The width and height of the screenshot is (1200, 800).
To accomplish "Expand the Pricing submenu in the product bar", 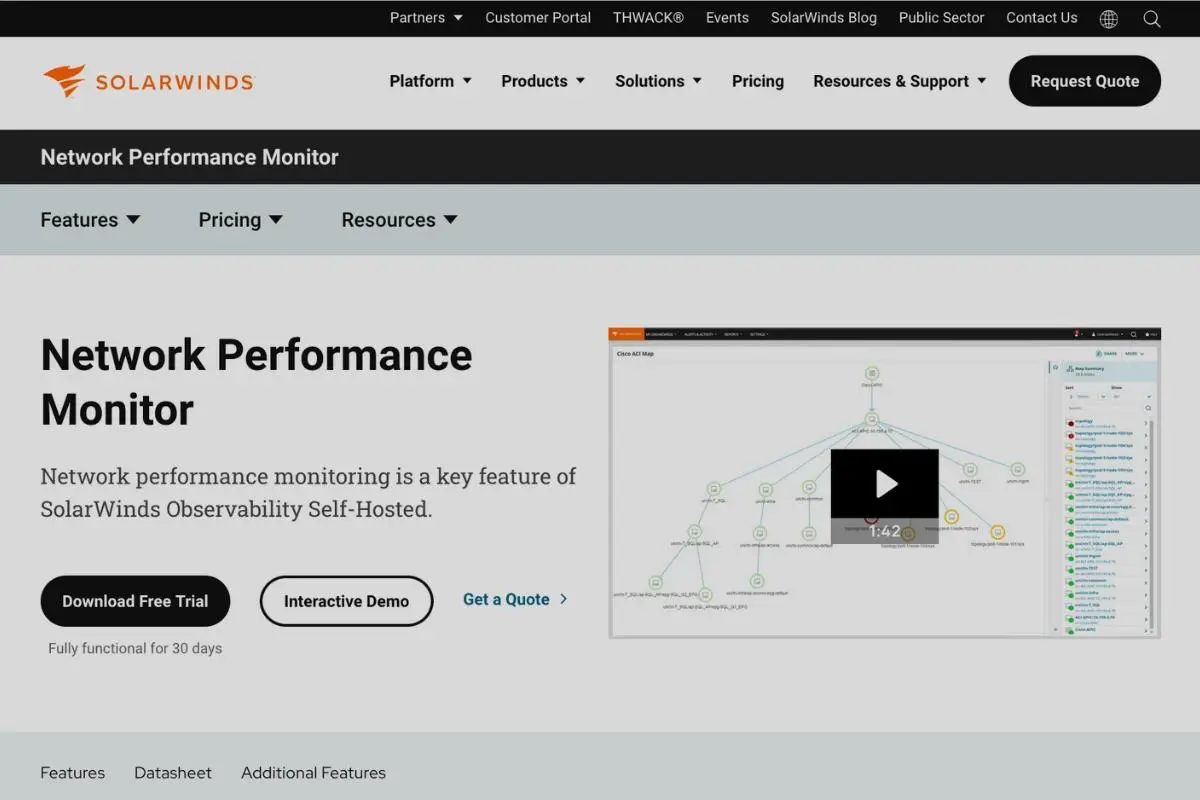I will (240, 220).
